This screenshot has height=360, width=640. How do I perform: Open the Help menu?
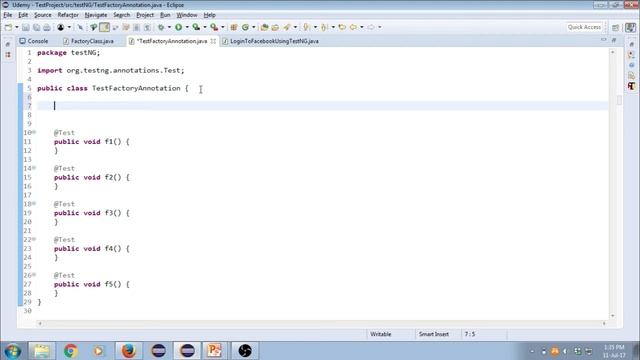209,15
